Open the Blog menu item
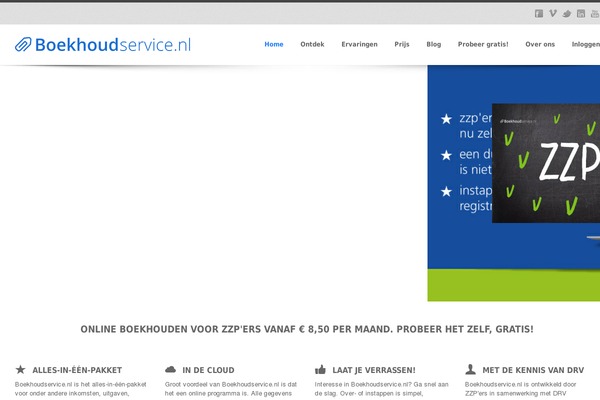The height and width of the screenshot is (400, 600). coord(434,44)
